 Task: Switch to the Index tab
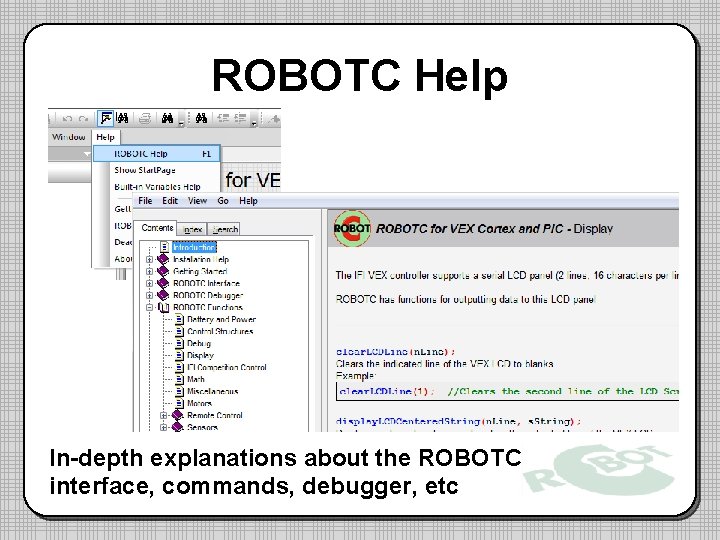coord(192,229)
